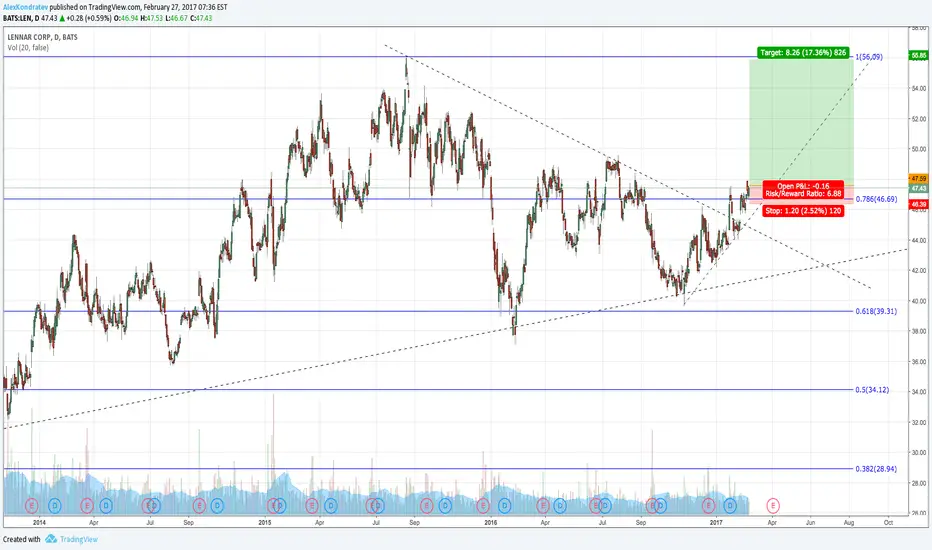This screenshot has height=550, width=932.
Task: Click the earnings E marker at Apr 2016
Action: pos(543,506)
